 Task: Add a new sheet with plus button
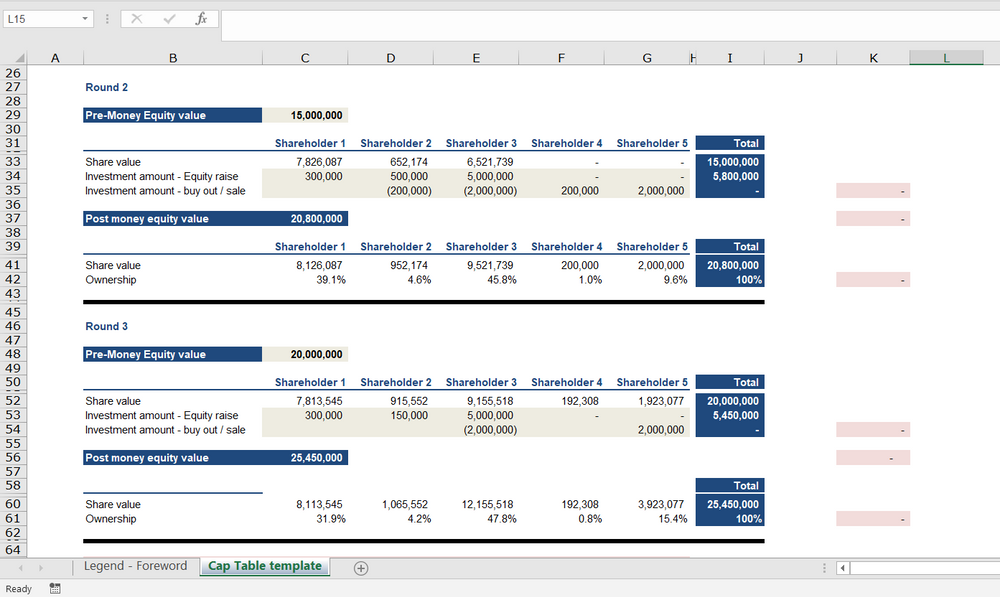pos(361,568)
